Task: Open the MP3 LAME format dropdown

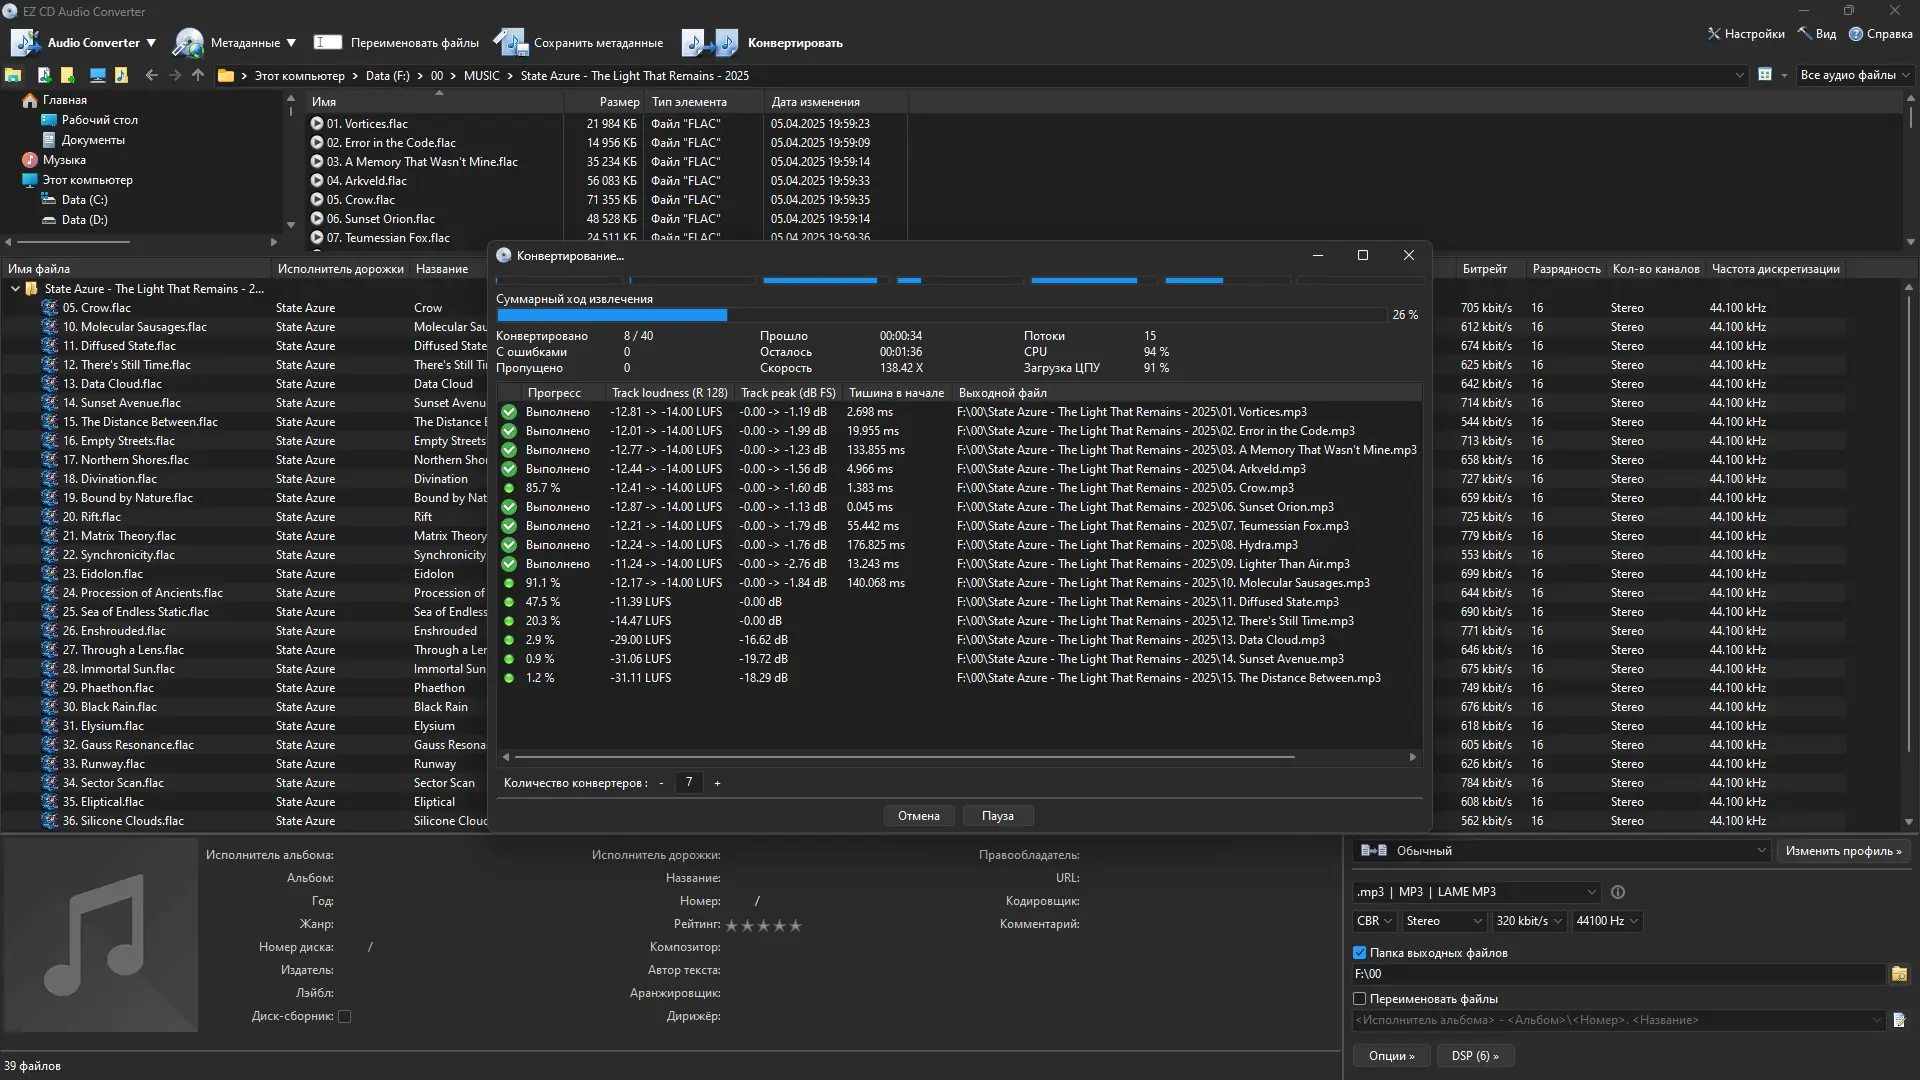Action: (1476, 892)
